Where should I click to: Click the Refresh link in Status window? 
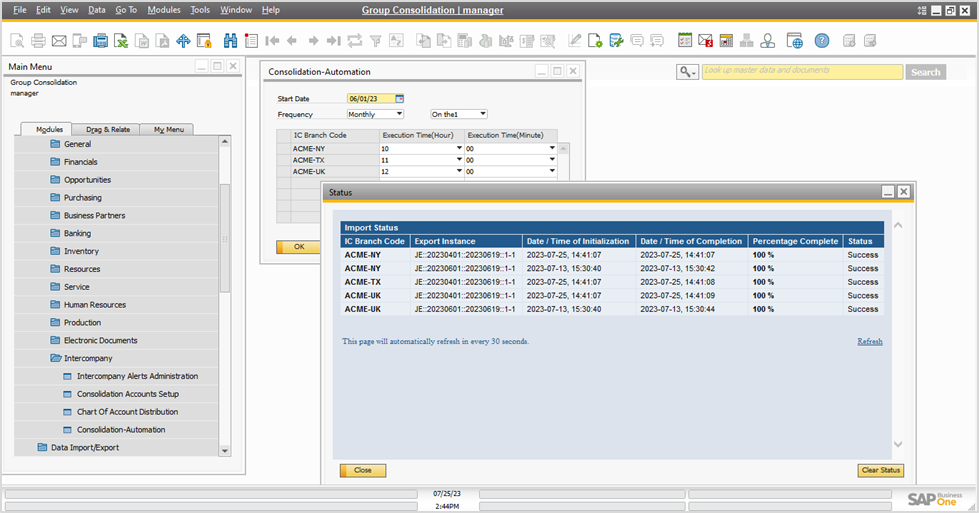pos(869,341)
